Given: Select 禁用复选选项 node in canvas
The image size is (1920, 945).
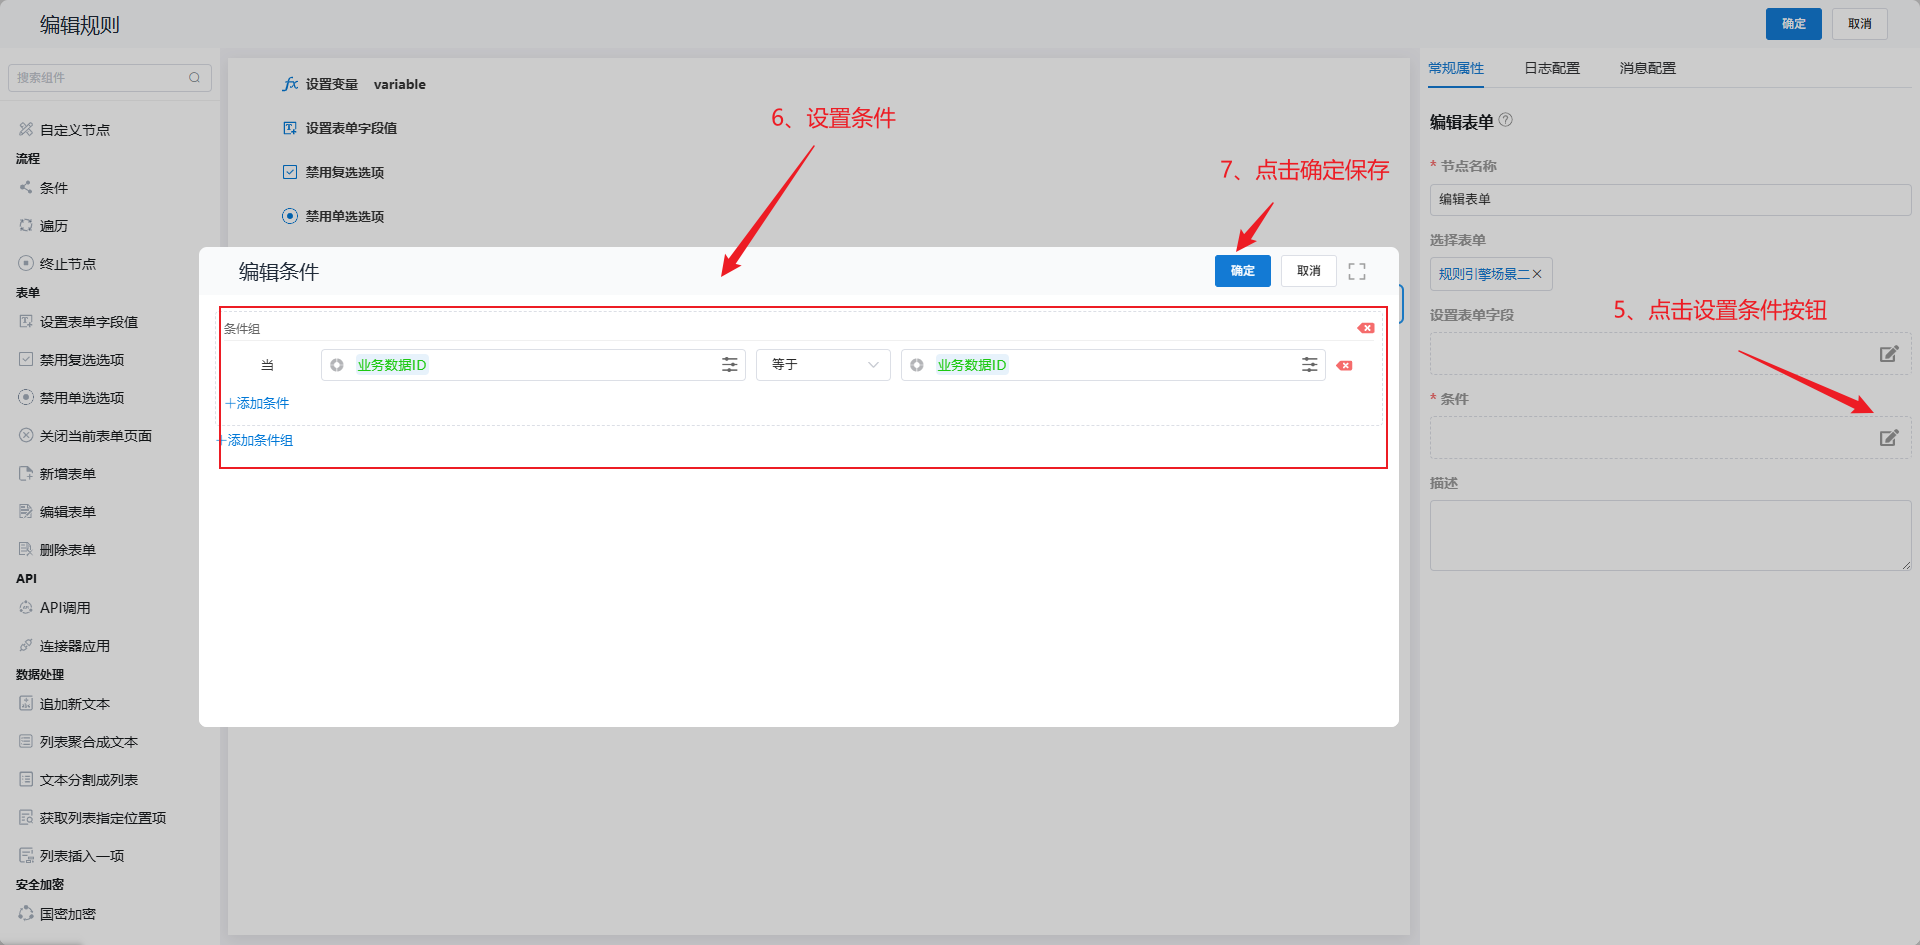Looking at the screenshot, I should point(344,172).
